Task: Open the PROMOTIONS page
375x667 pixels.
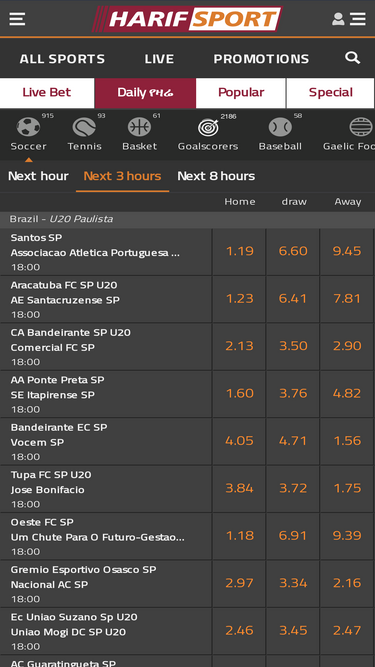Action: pos(261,58)
